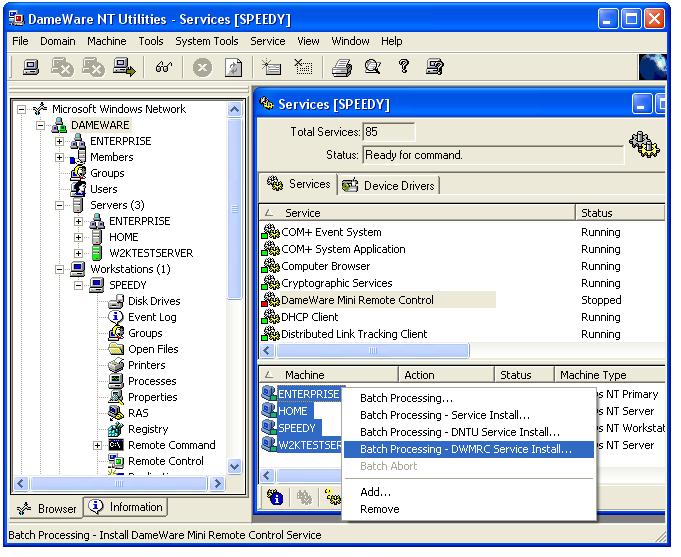Click the new item list toolbar icon
Screen dimensions: 681x557
point(271,67)
